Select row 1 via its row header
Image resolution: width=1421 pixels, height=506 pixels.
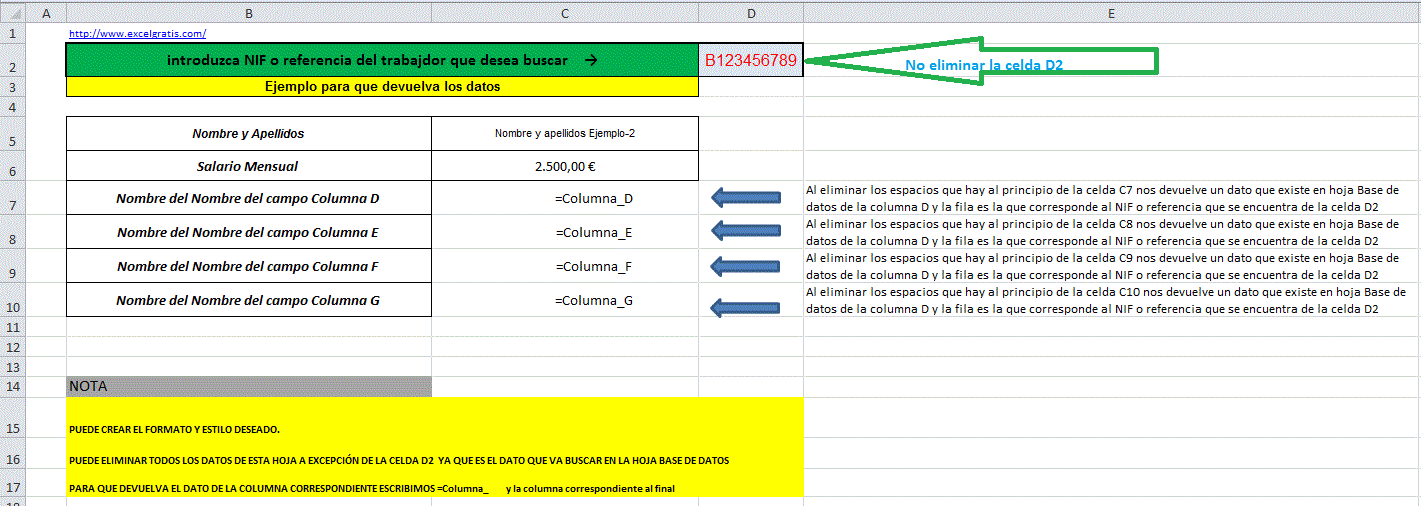(15, 32)
